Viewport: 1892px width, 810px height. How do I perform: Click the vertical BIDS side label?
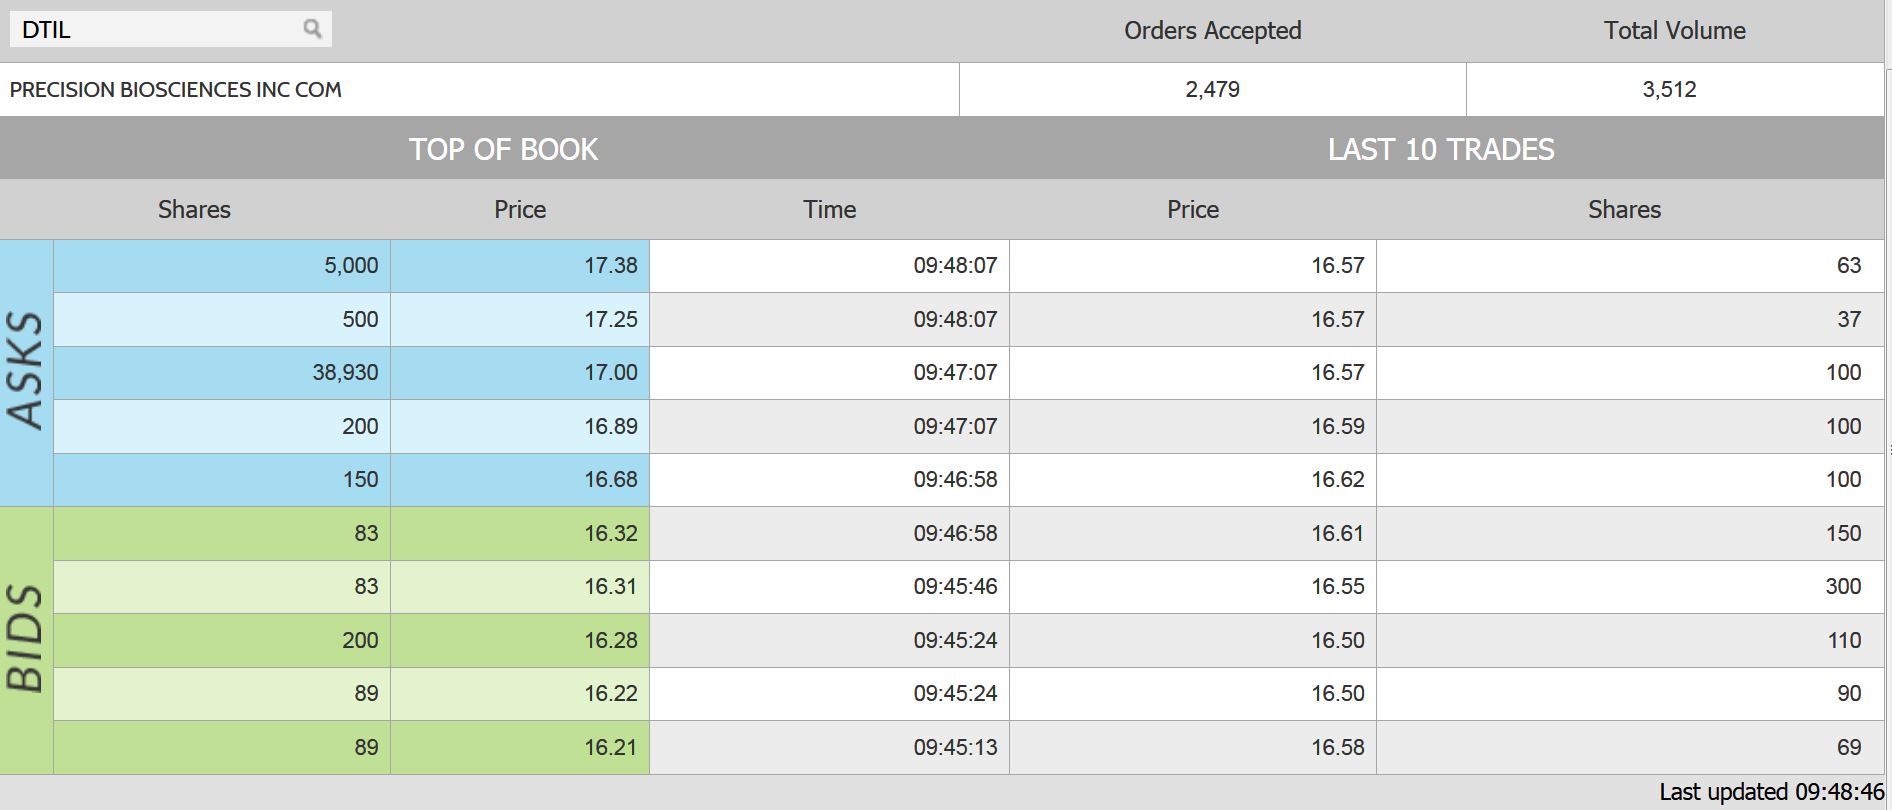[x=26, y=640]
